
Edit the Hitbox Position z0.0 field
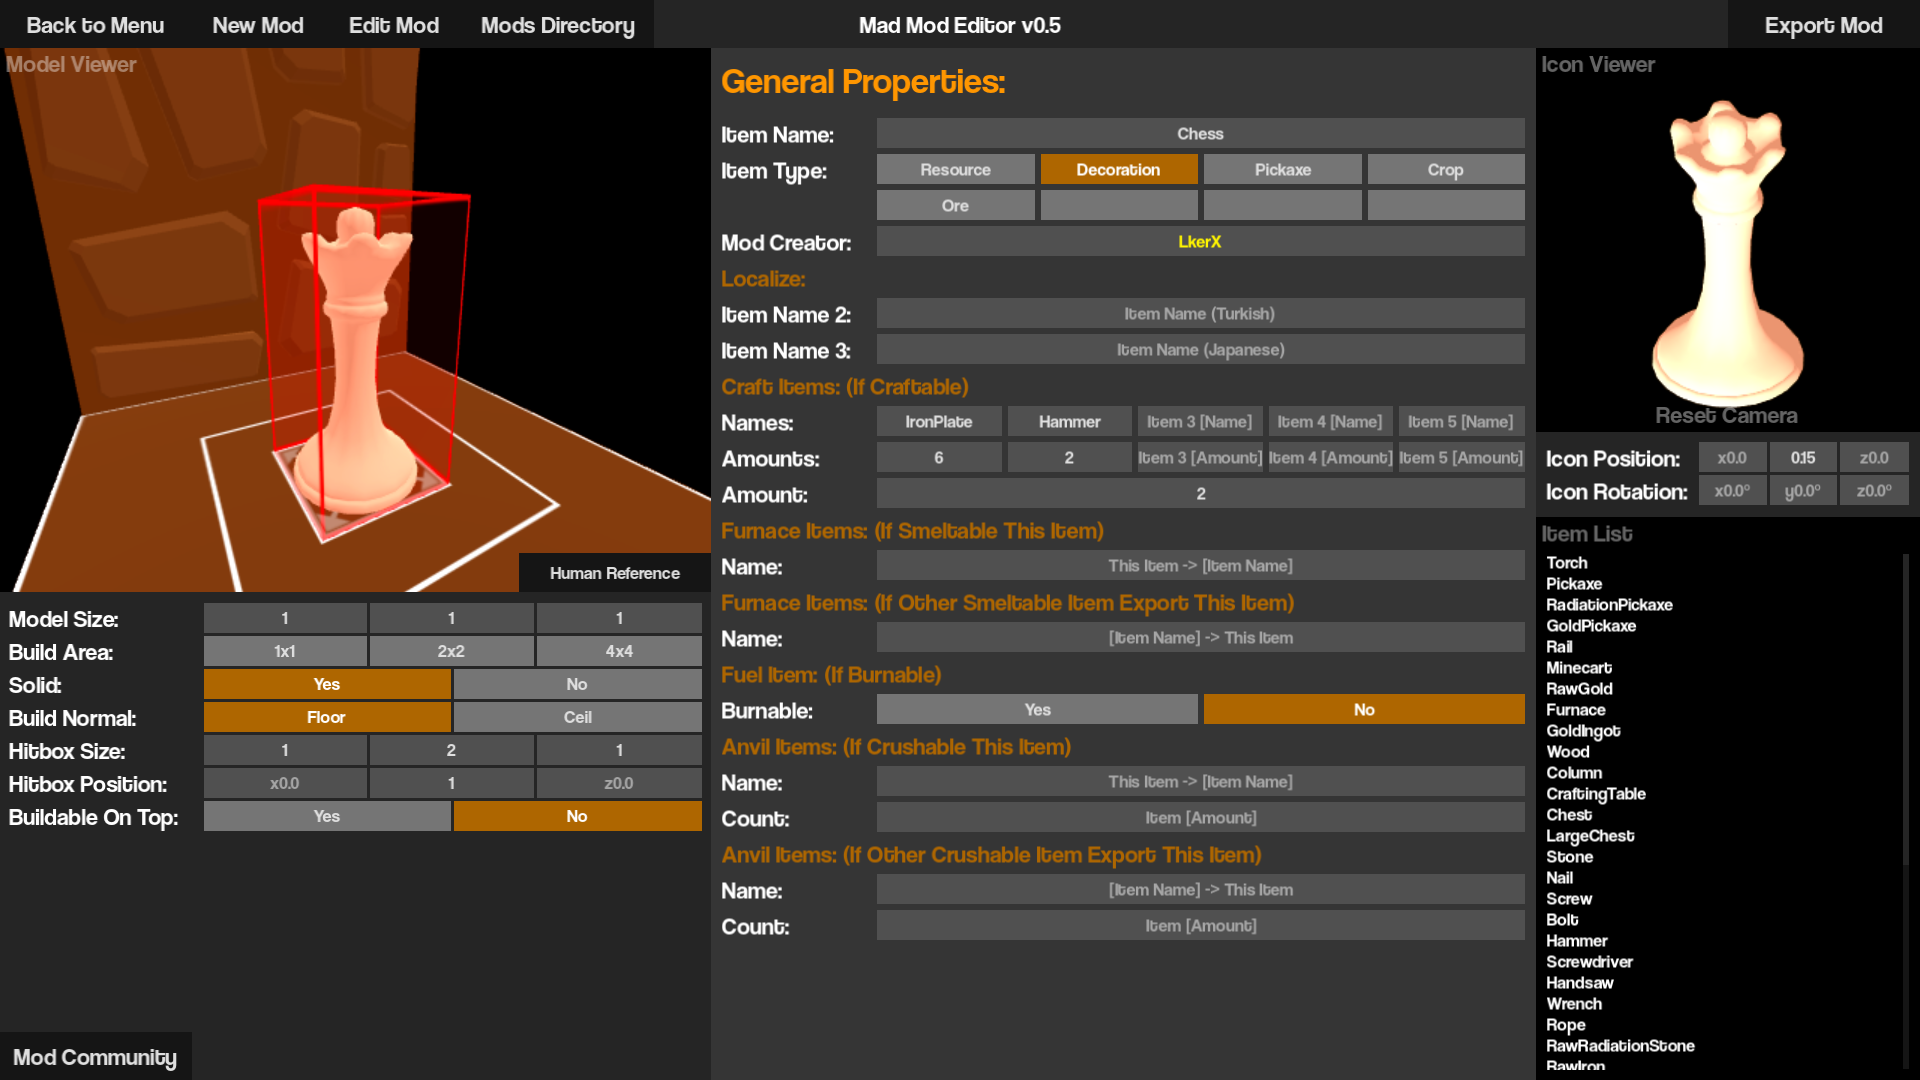coord(619,783)
